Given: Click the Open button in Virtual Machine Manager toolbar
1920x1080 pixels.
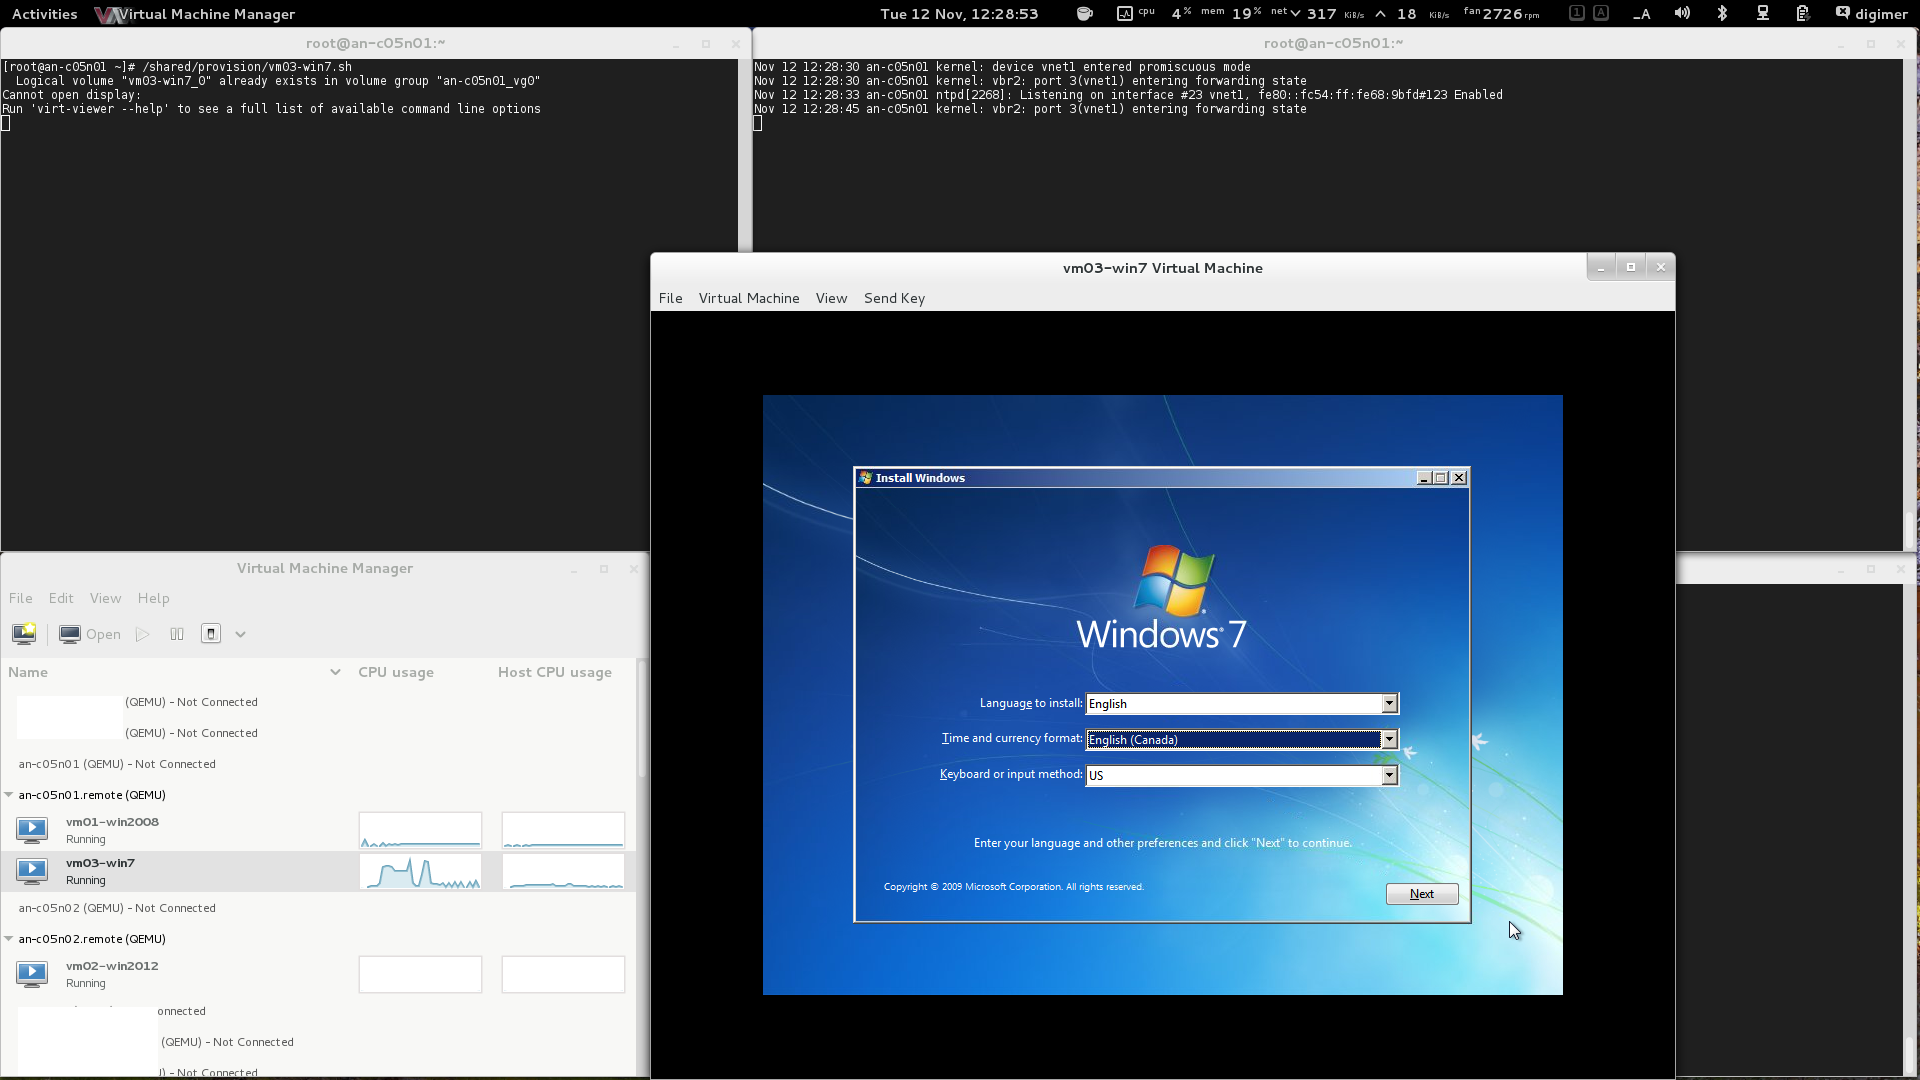Looking at the screenshot, I should (90, 634).
